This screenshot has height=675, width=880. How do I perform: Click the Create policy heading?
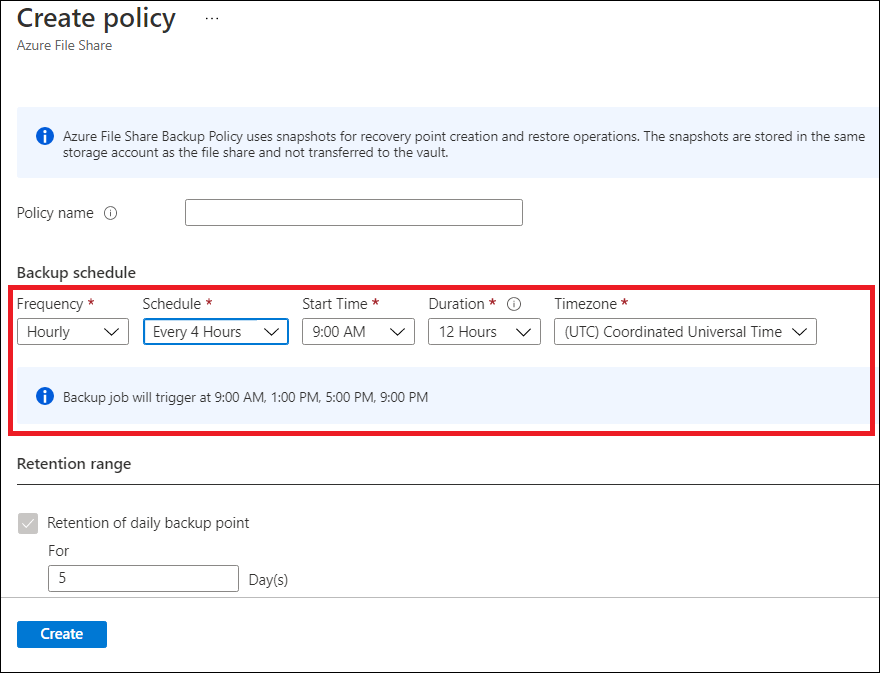[95, 18]
